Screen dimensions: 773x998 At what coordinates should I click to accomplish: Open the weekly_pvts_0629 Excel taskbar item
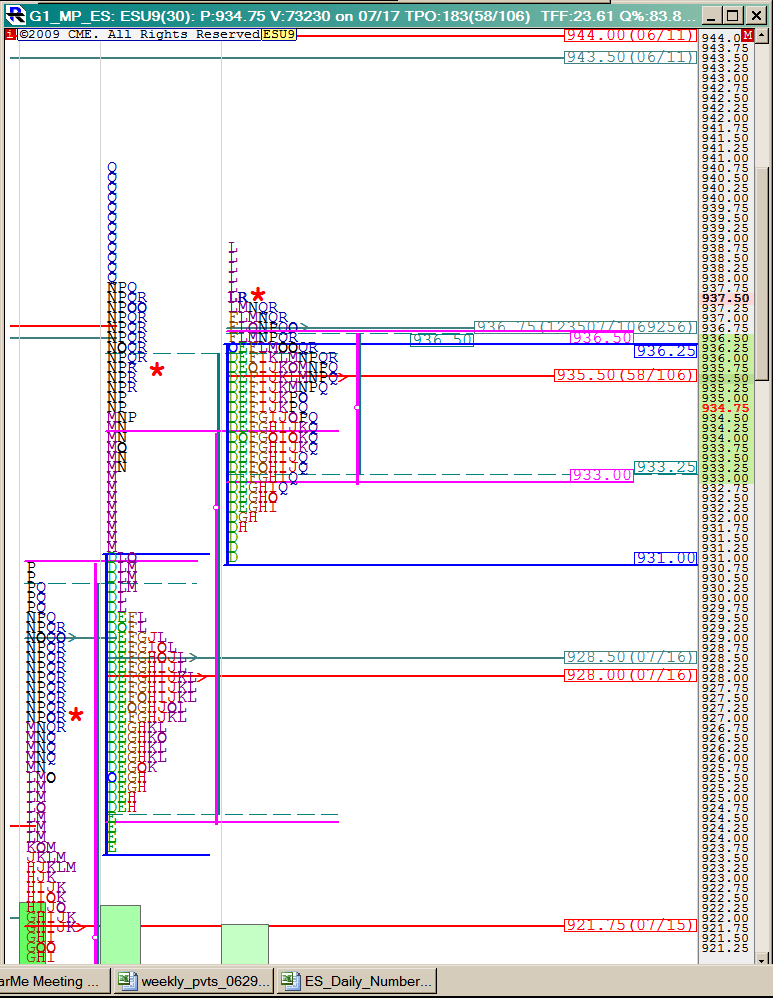[194, 981]
